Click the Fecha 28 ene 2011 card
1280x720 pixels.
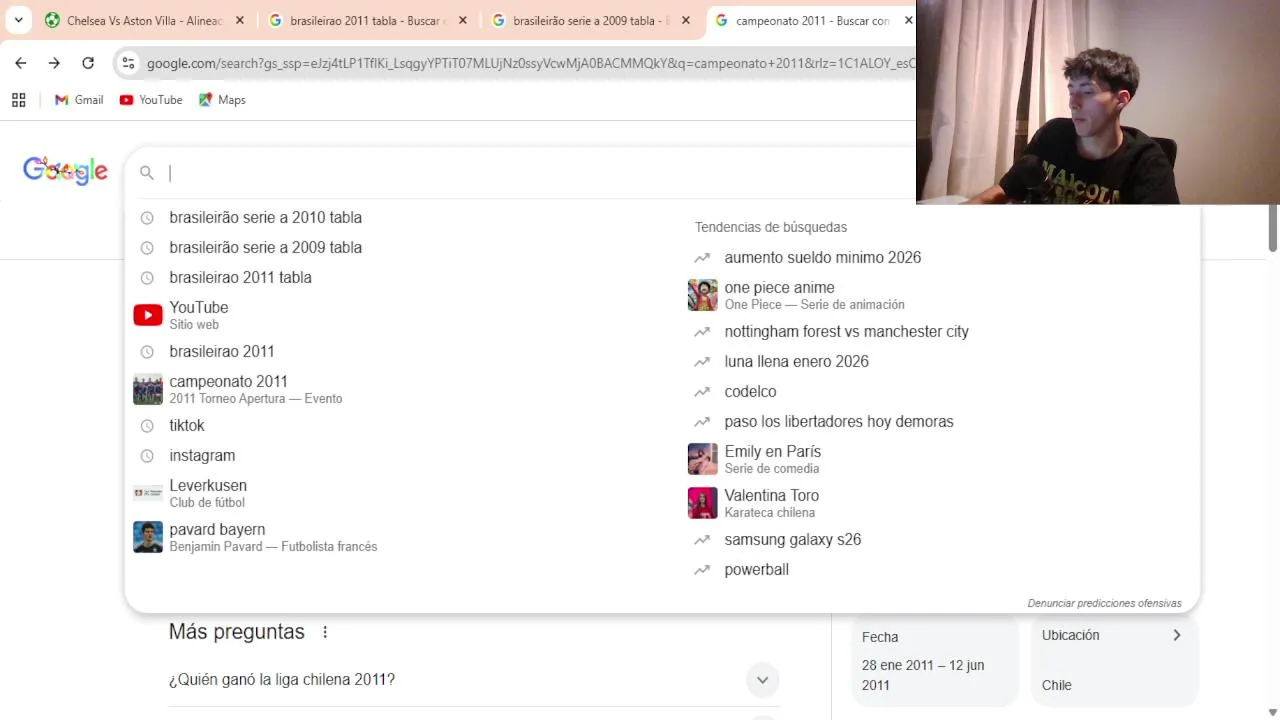click(934, 661)
